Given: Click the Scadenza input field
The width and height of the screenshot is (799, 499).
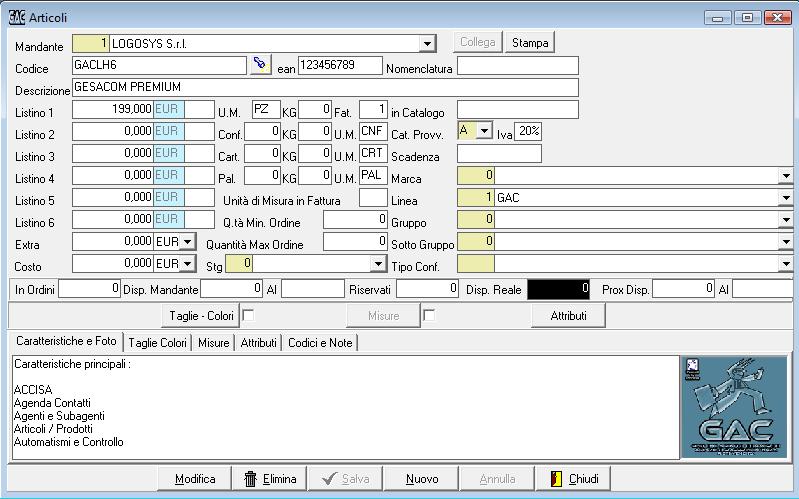Looking at the screenshot, I should (499, 153).
